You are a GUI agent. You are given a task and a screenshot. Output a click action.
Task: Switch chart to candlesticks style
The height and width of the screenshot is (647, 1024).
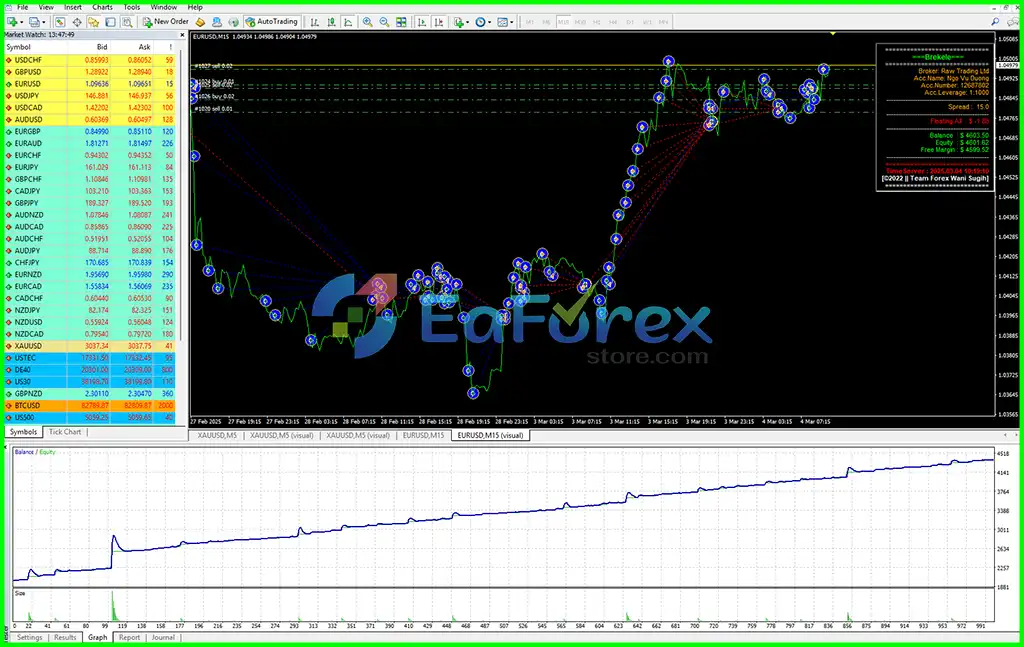pos(332,22)
